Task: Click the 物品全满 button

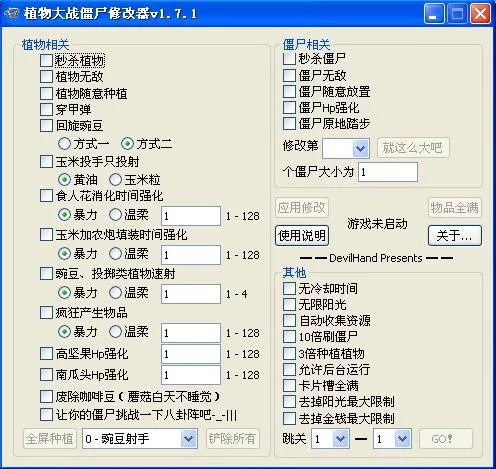Action: click(455, 208)
